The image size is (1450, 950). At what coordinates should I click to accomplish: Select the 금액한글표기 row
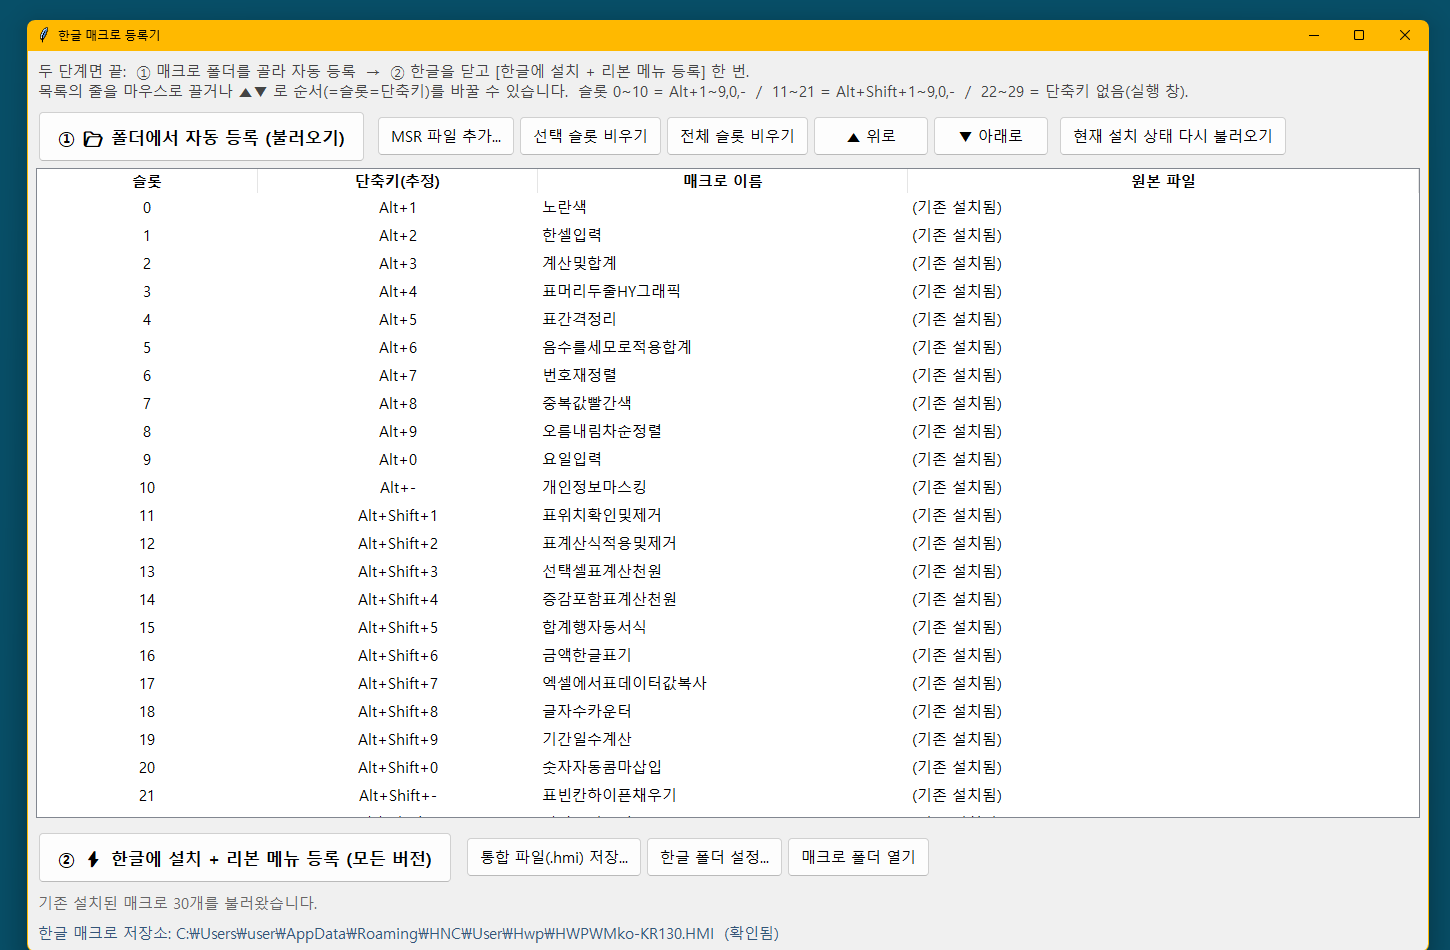click(728, 656)
